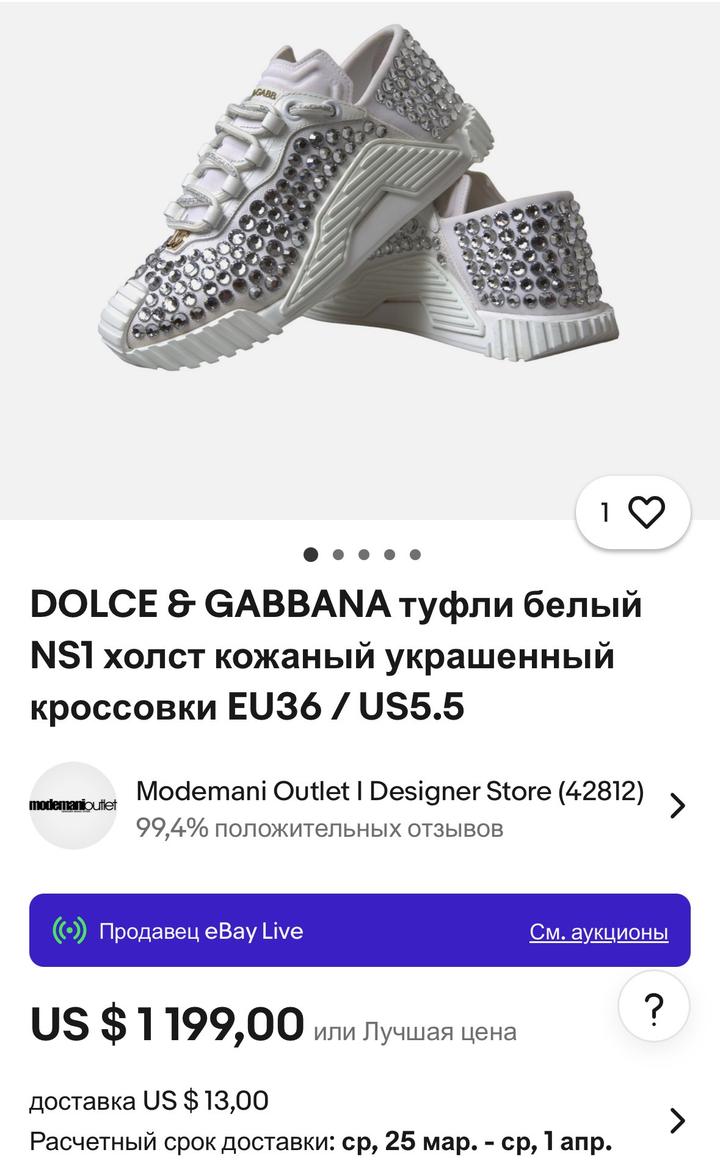The image size is (720, 1171).
Task: Tap the eBay Live broadcast icon
Action: 69,931
